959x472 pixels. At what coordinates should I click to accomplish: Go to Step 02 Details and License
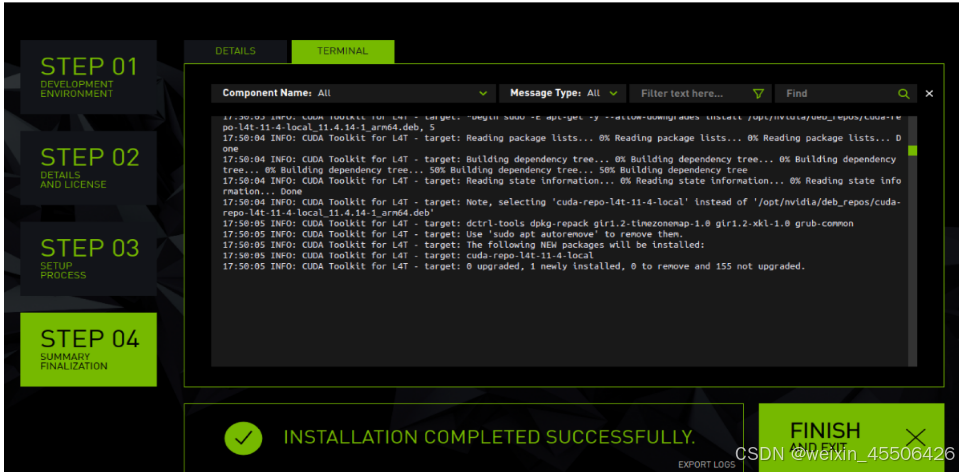(89, 168)
